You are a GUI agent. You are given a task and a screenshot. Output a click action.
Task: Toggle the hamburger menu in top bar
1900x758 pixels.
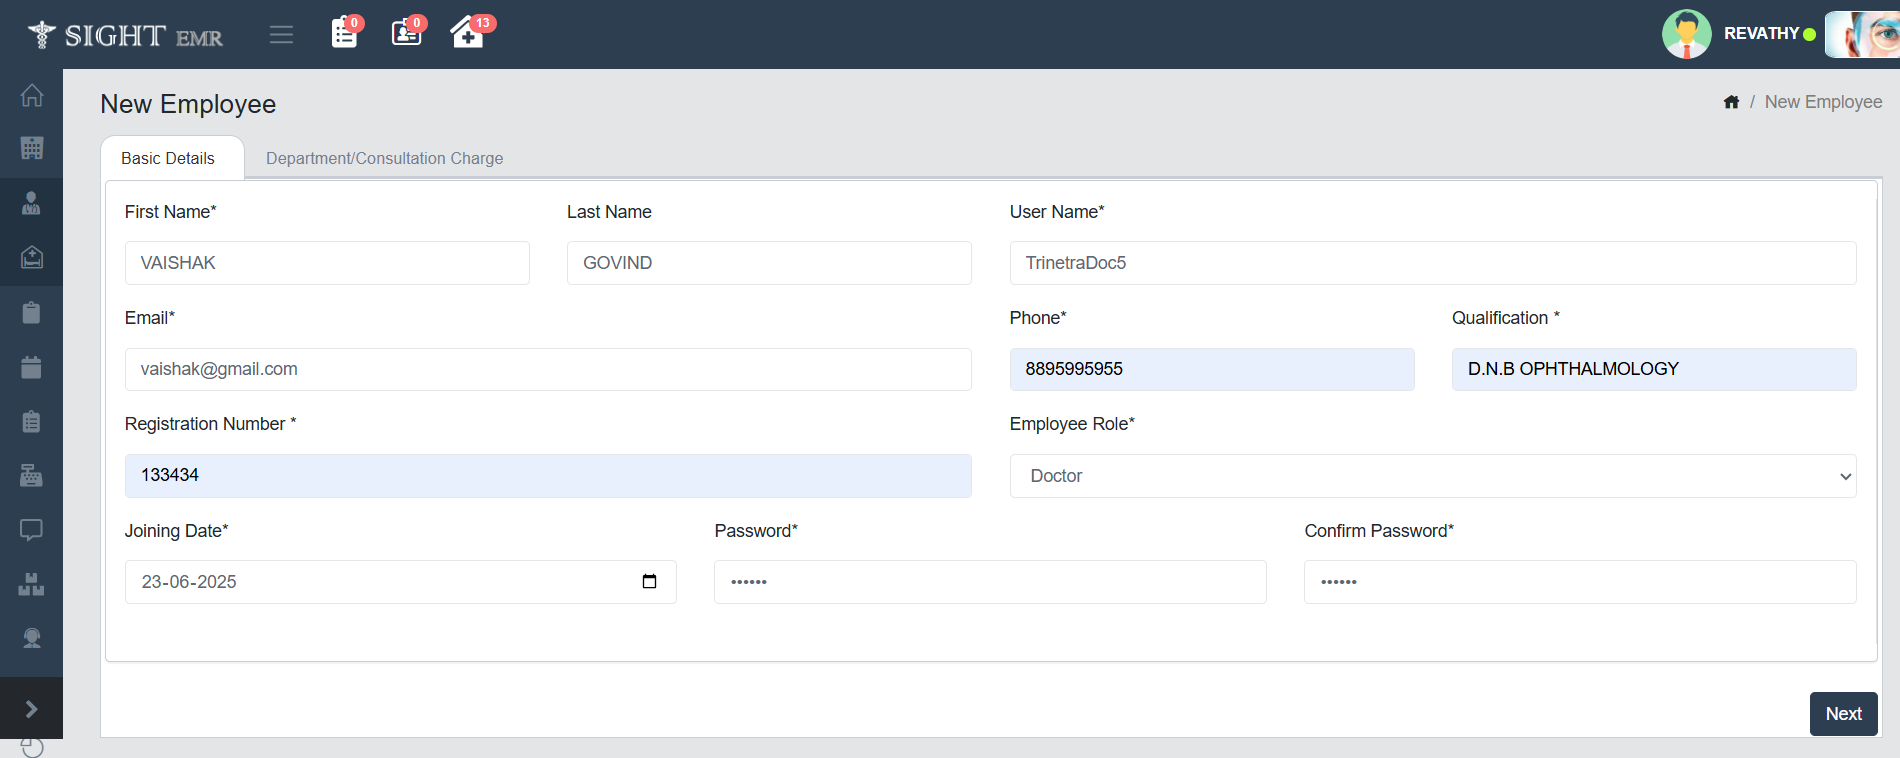pos(281,35)
